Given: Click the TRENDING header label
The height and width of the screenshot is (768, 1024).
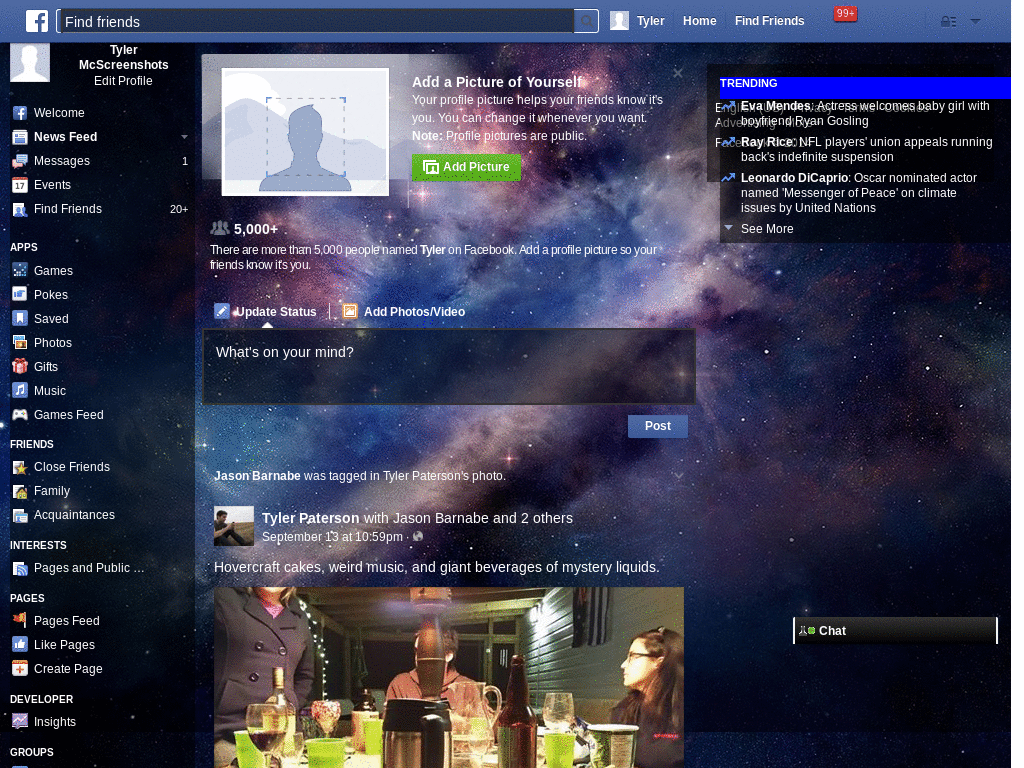Looking at the screenshot, I should 748,84.
